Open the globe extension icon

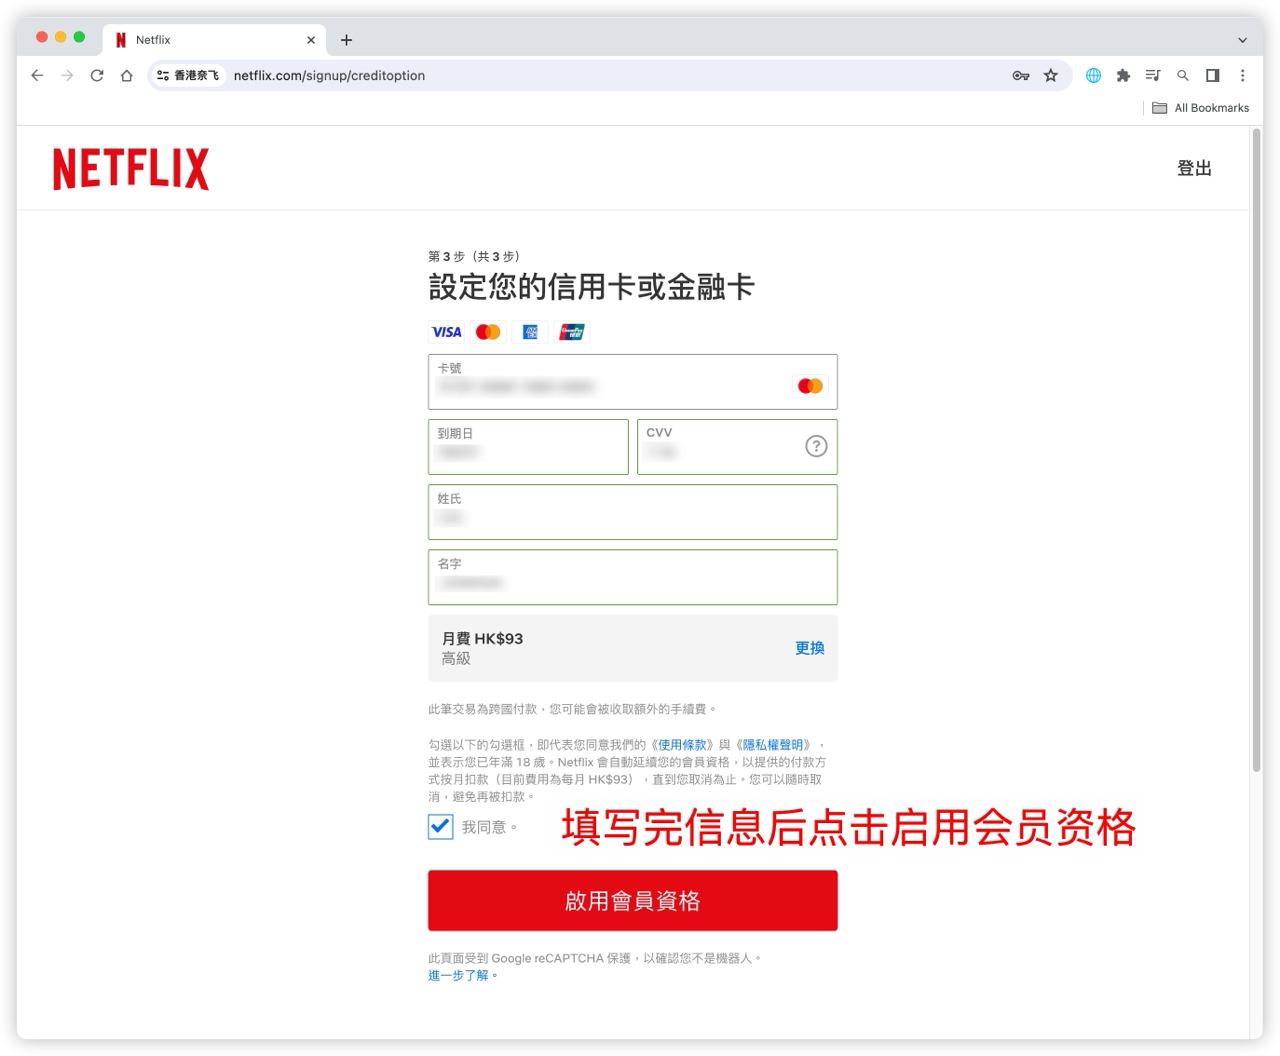[1093, 75]
